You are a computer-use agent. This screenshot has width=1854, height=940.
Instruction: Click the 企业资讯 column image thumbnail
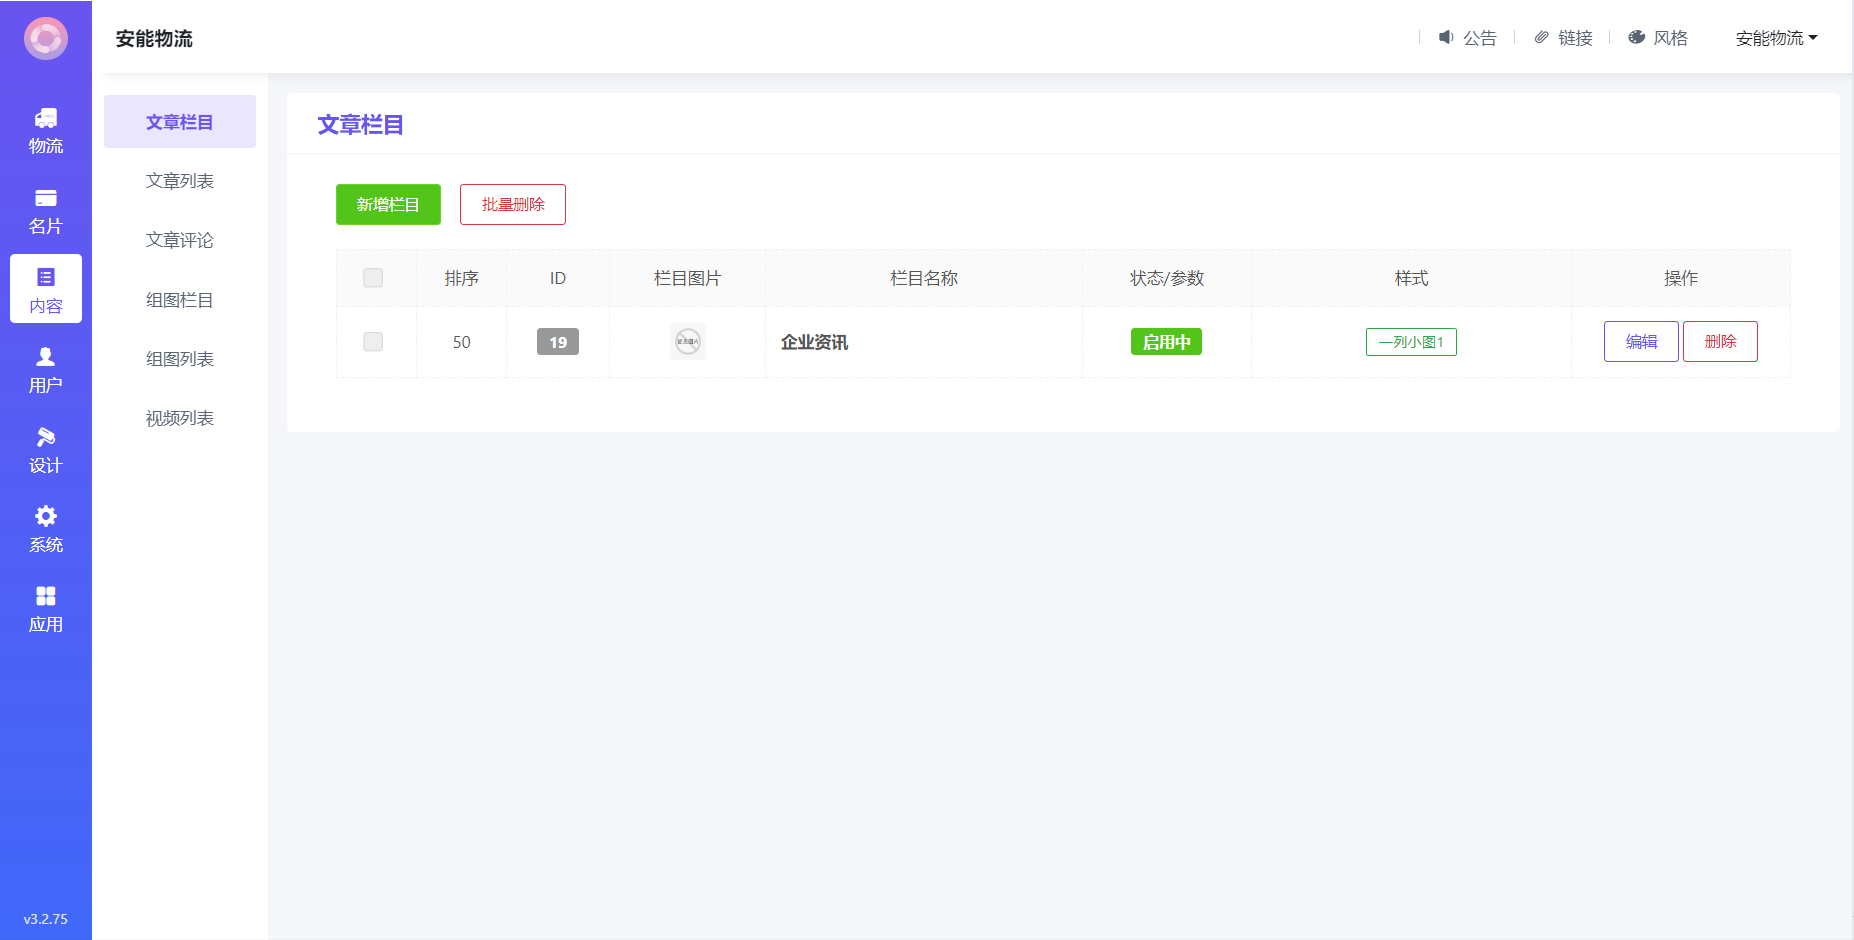tap(688, 342)
